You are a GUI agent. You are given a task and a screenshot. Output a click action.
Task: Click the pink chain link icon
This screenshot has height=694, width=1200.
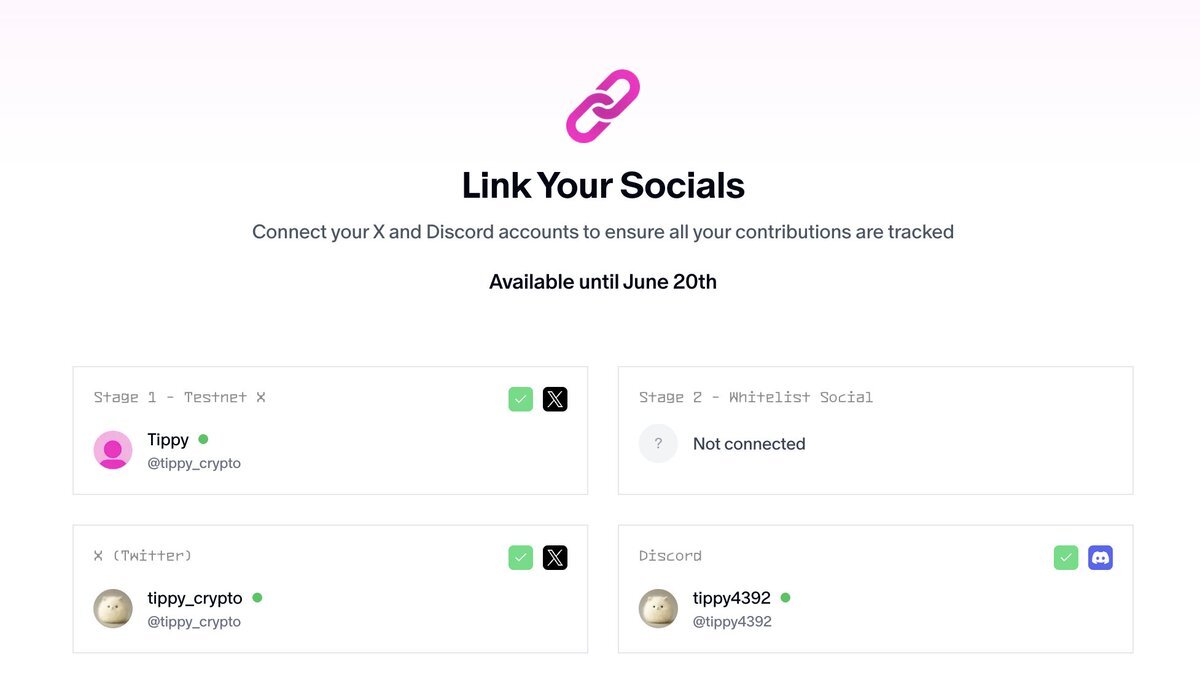tap(603, 106)
